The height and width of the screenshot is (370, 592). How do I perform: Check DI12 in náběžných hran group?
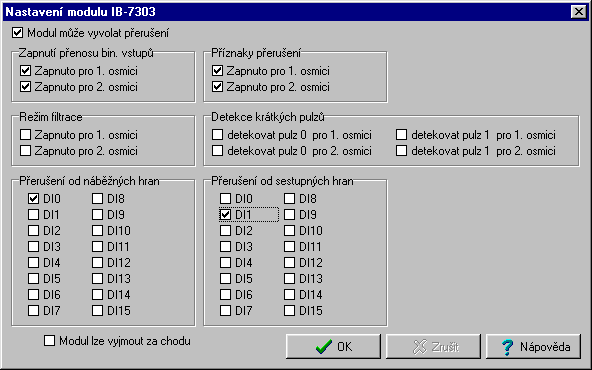click(97, 262)
